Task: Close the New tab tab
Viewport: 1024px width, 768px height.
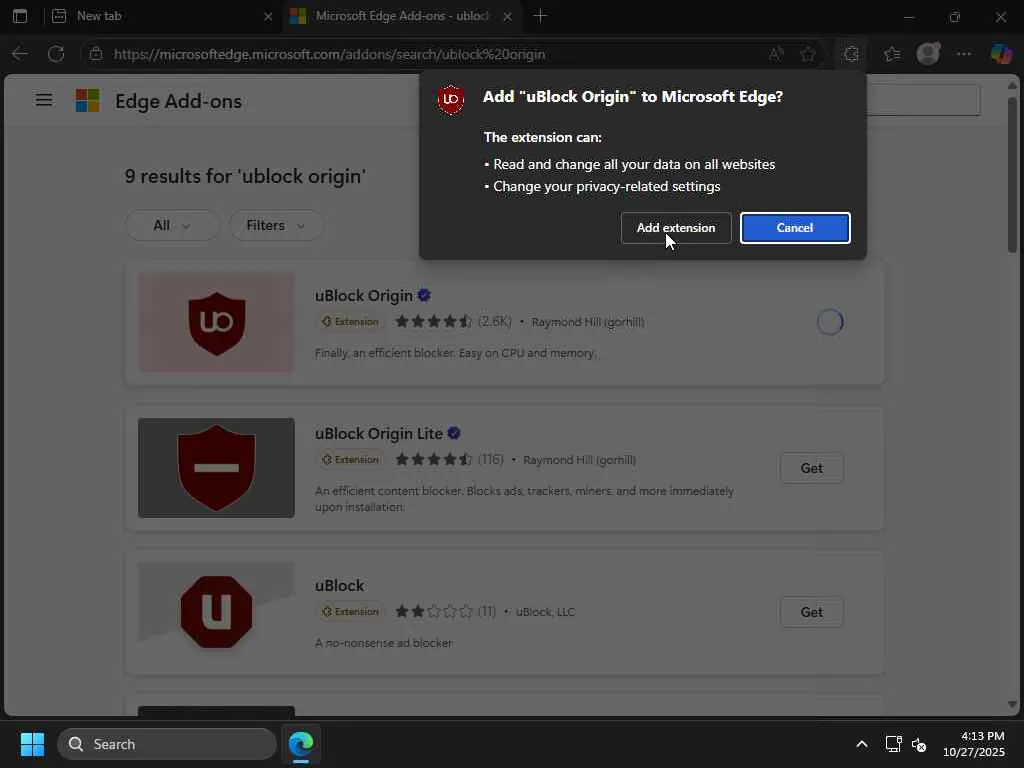Action: (x=268, y=16)
